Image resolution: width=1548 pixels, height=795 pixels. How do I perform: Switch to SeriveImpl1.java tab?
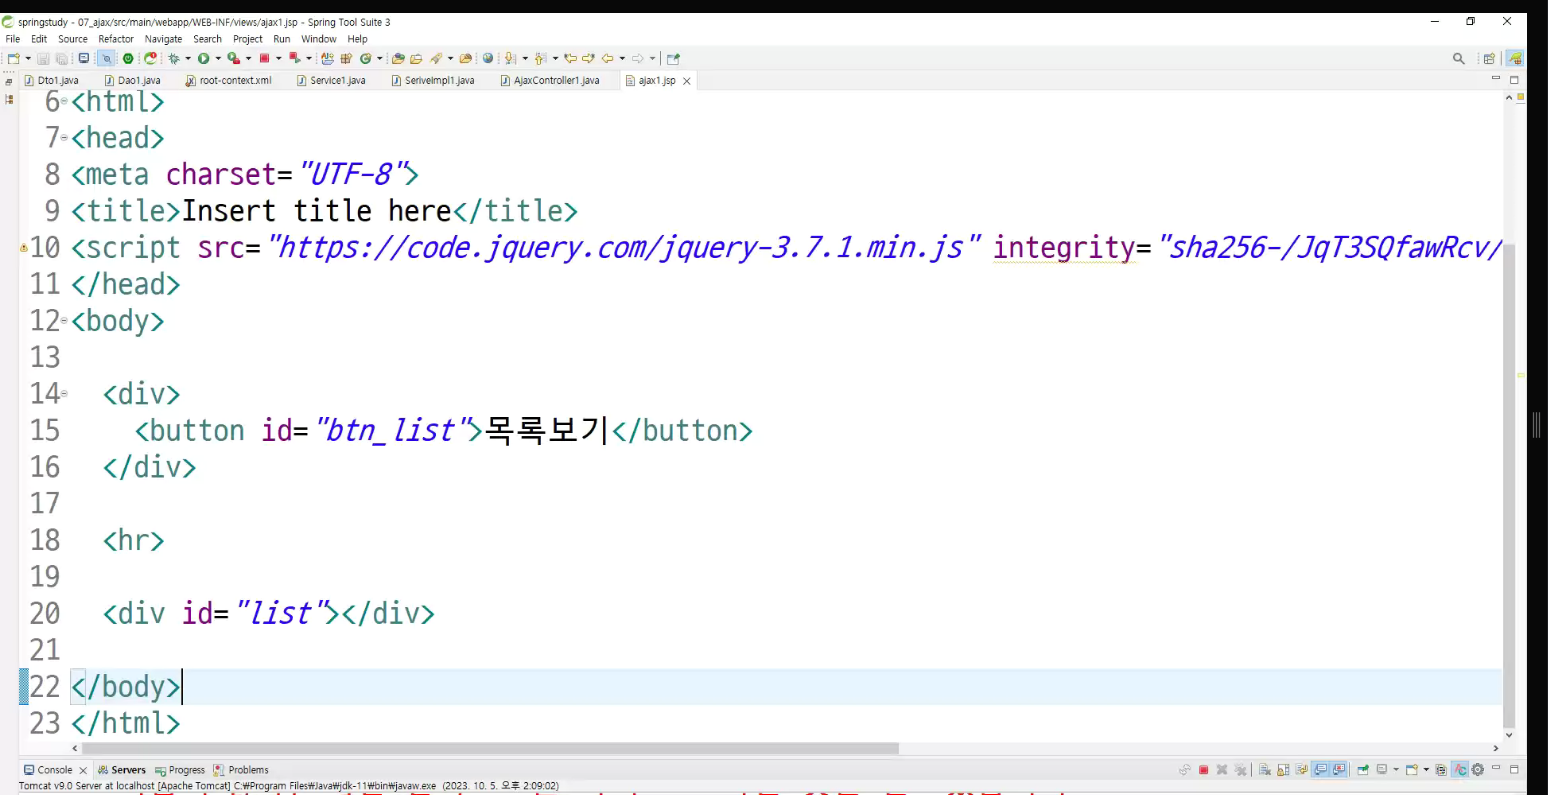pyautogui.click(x=433, y=80)
